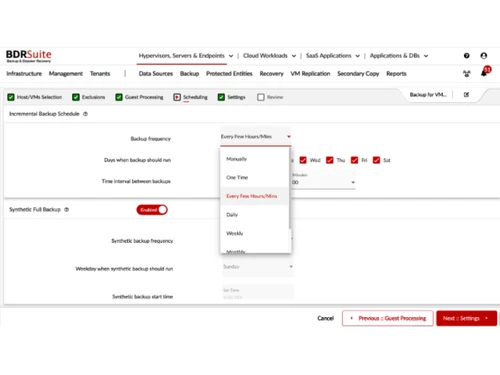Viewport: 500px width, 375px height.
Task: Go to the Settings wizard step
Action: click(x=232, y=97)
